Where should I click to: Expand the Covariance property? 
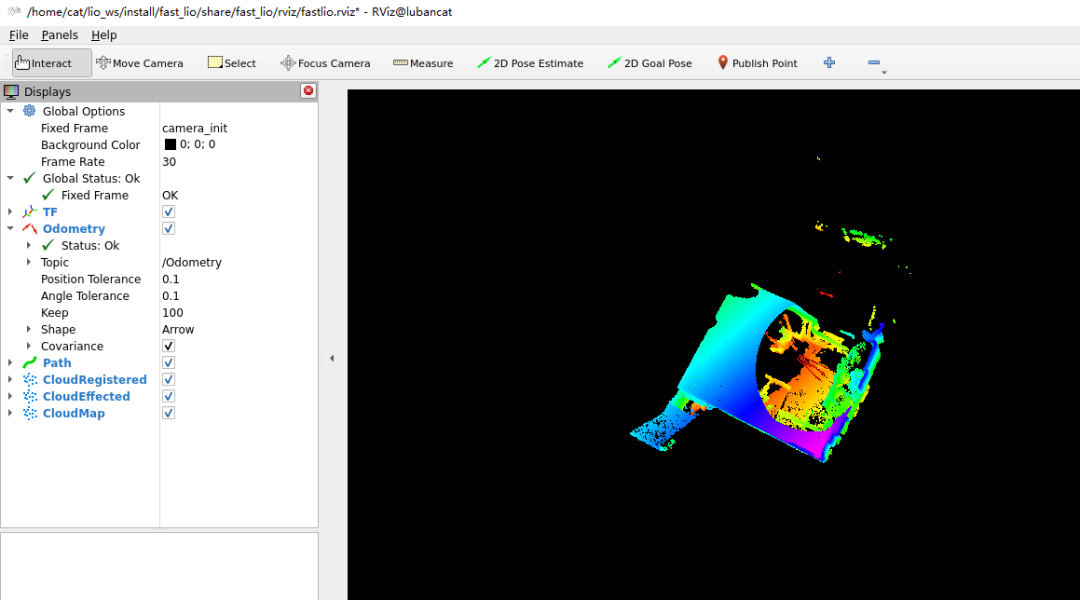[29, 346]
